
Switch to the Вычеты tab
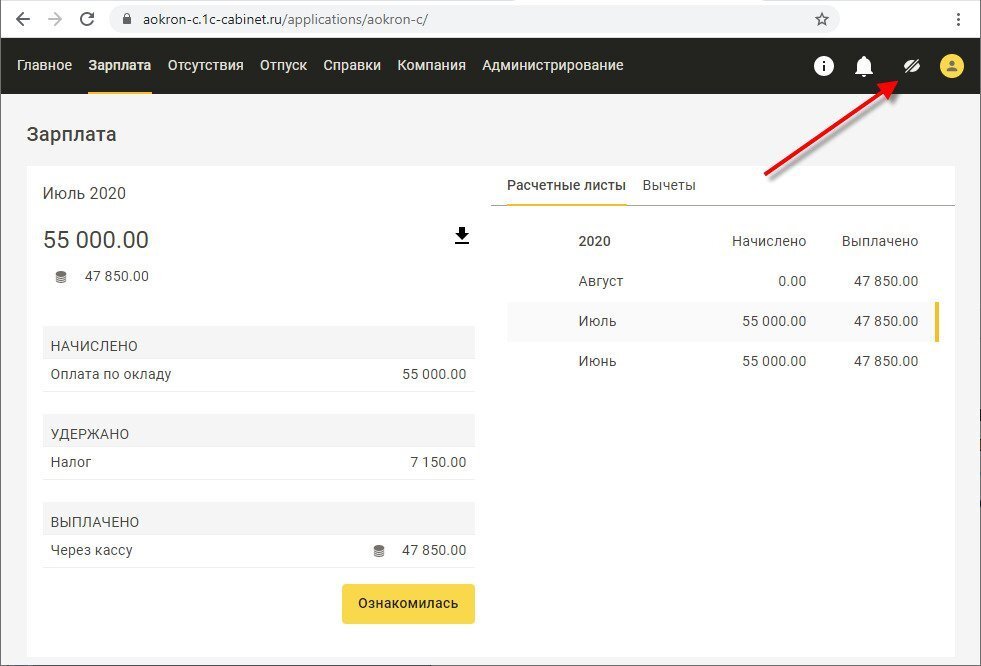pyautogui.click(x=669, y=185)
